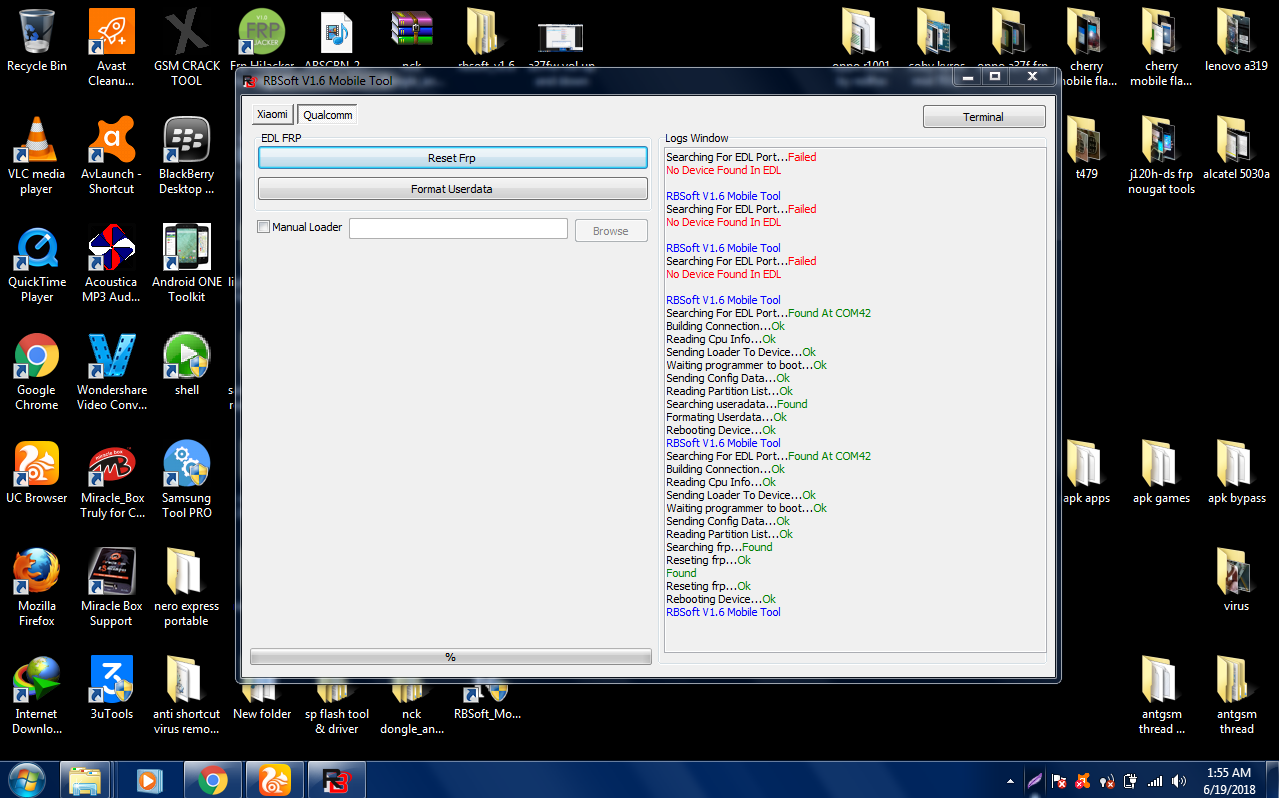This screenshot has width=1279, height=798.
Task: Switch to the Xiaomi tab
Action: pyautogui.click(x=272, y=114)
